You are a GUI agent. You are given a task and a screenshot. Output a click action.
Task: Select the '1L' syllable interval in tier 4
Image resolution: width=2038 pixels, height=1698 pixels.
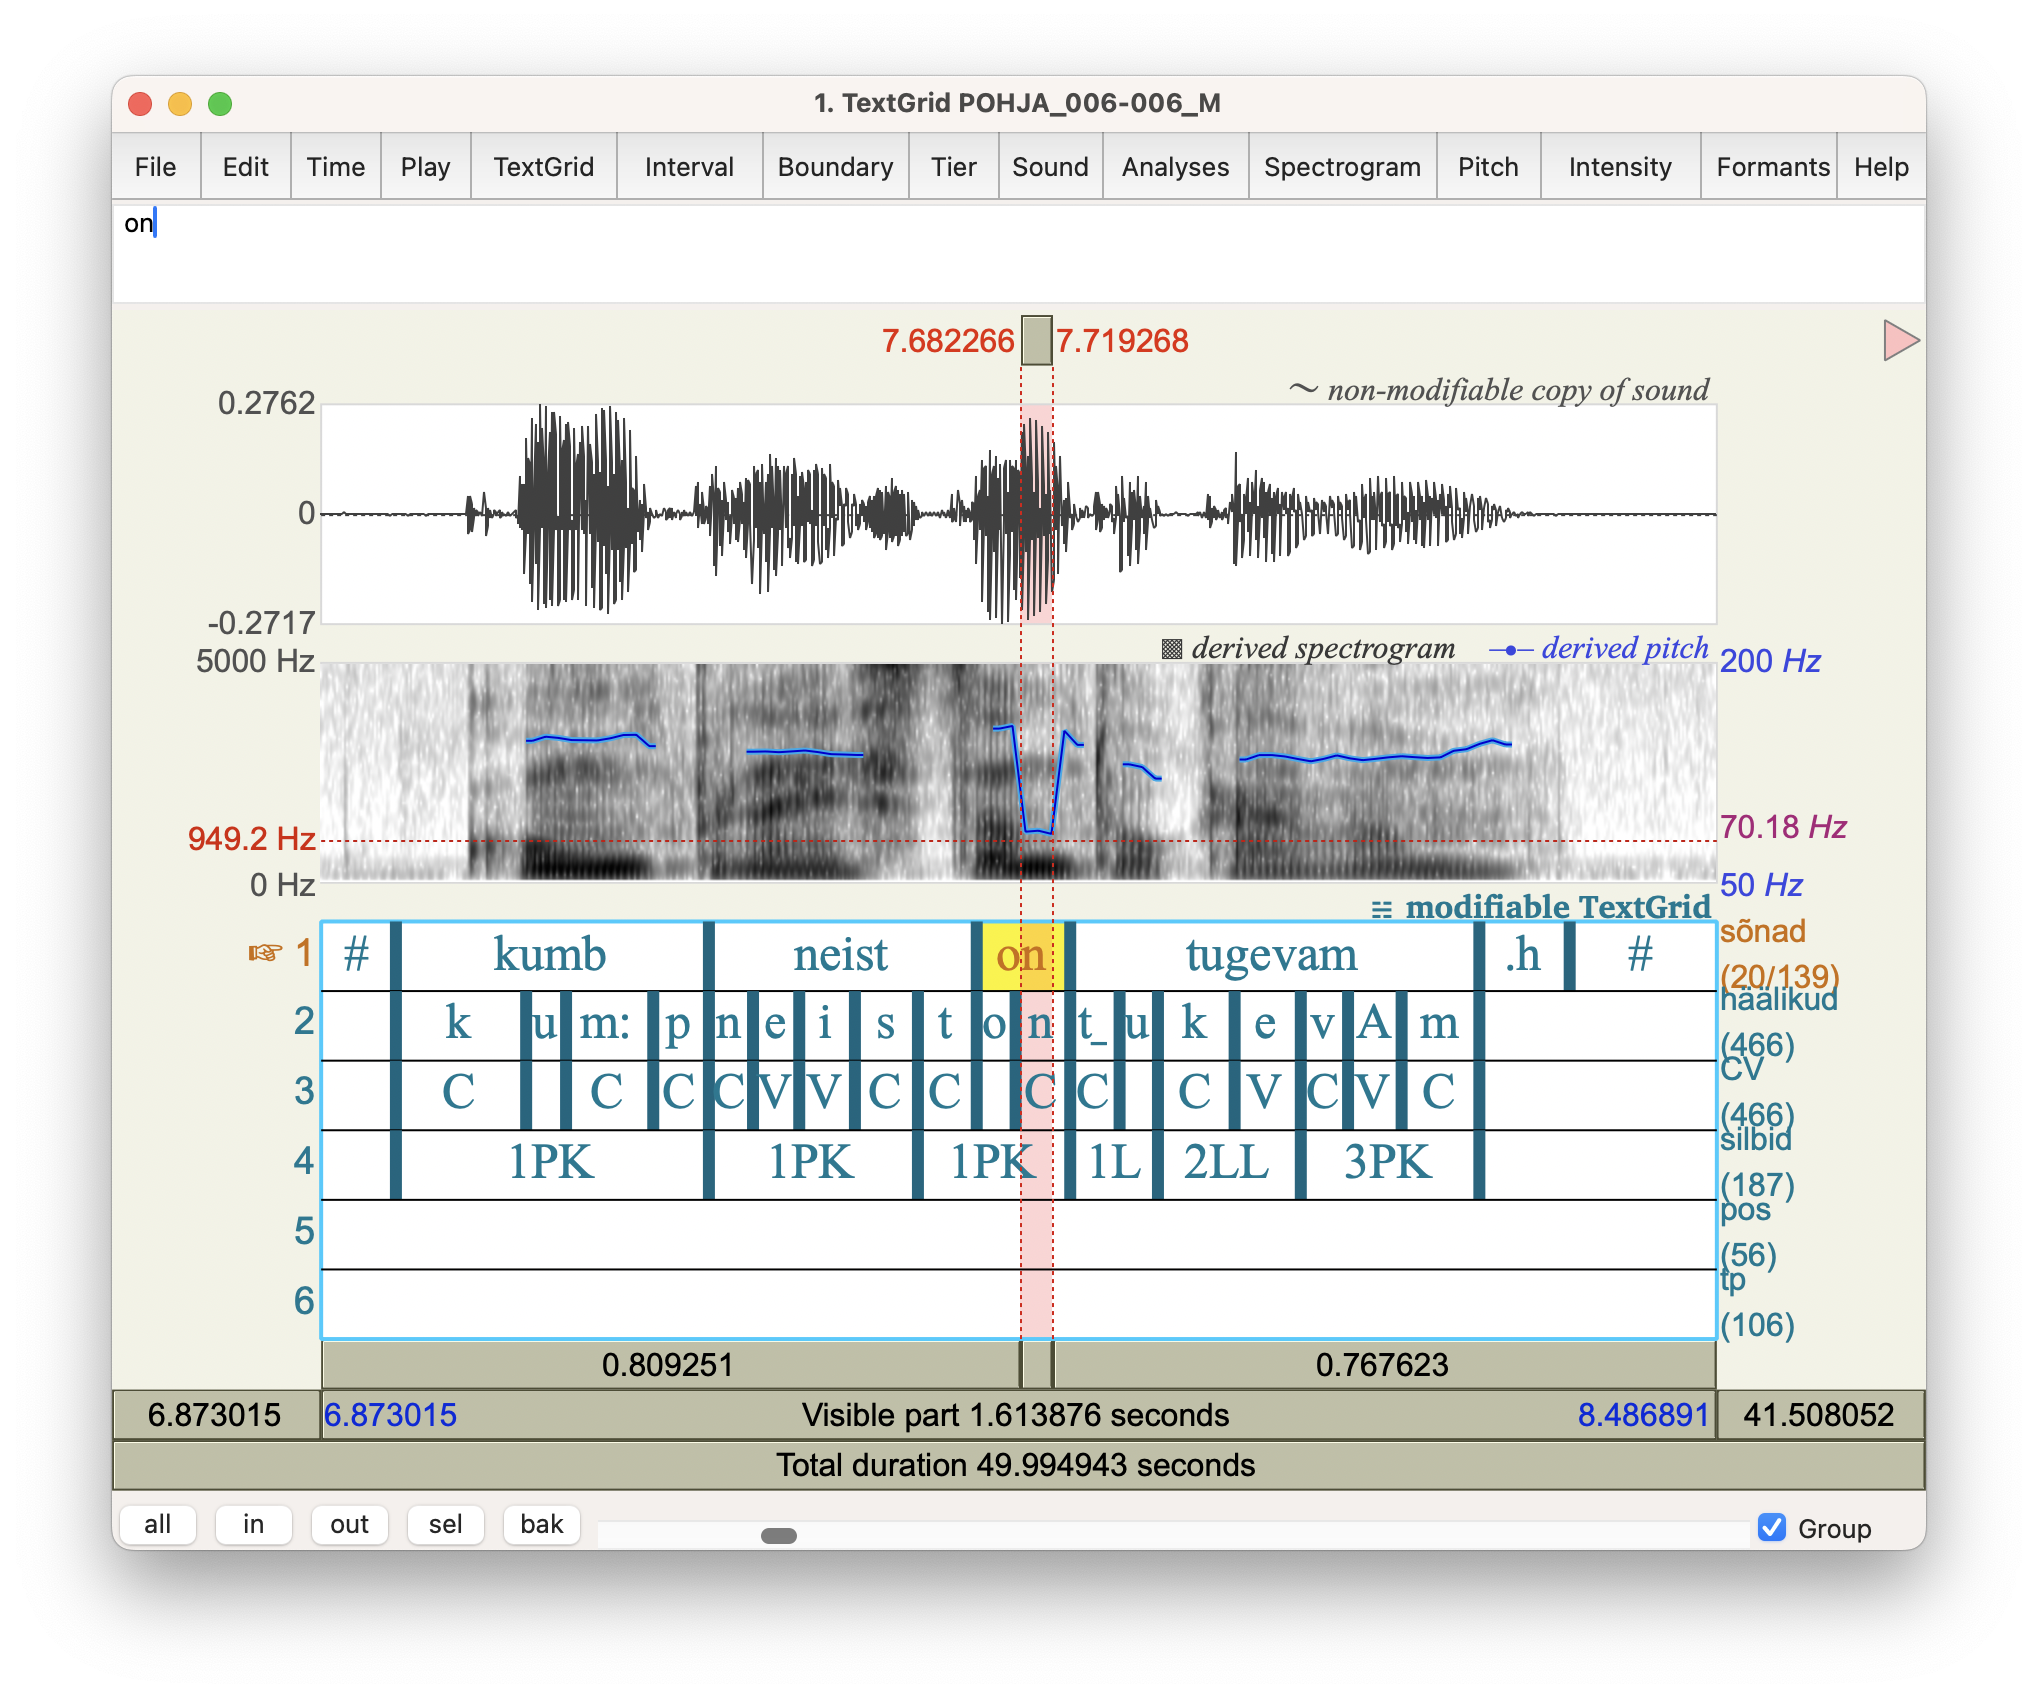(x=1115, y=1163)
